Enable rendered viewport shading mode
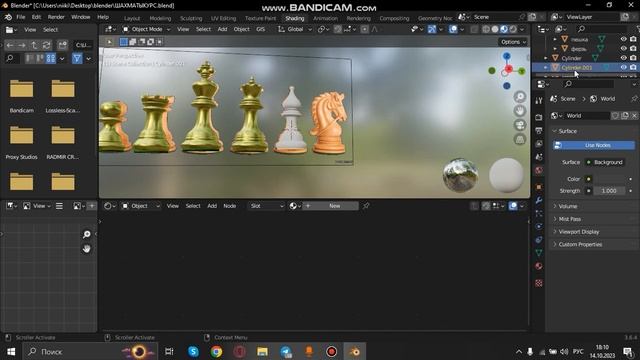 513,29
